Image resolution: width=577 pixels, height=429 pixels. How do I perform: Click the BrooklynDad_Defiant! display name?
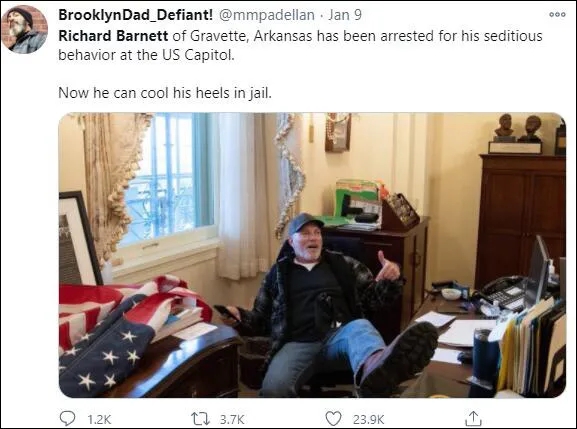pyautogui.click(x=135, y=15)
